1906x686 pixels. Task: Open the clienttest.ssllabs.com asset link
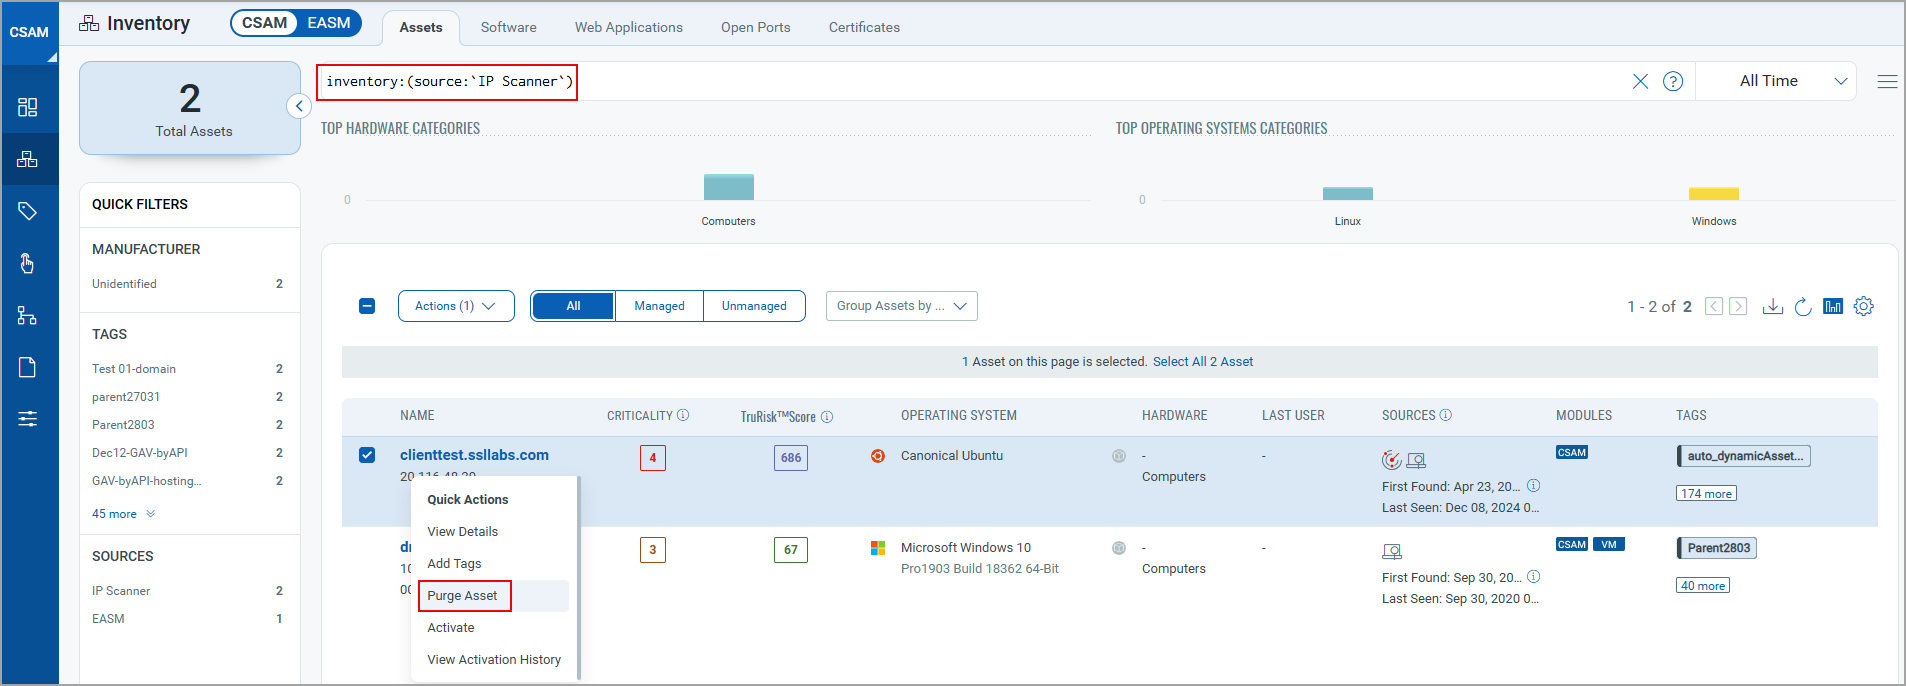[474, 455]
